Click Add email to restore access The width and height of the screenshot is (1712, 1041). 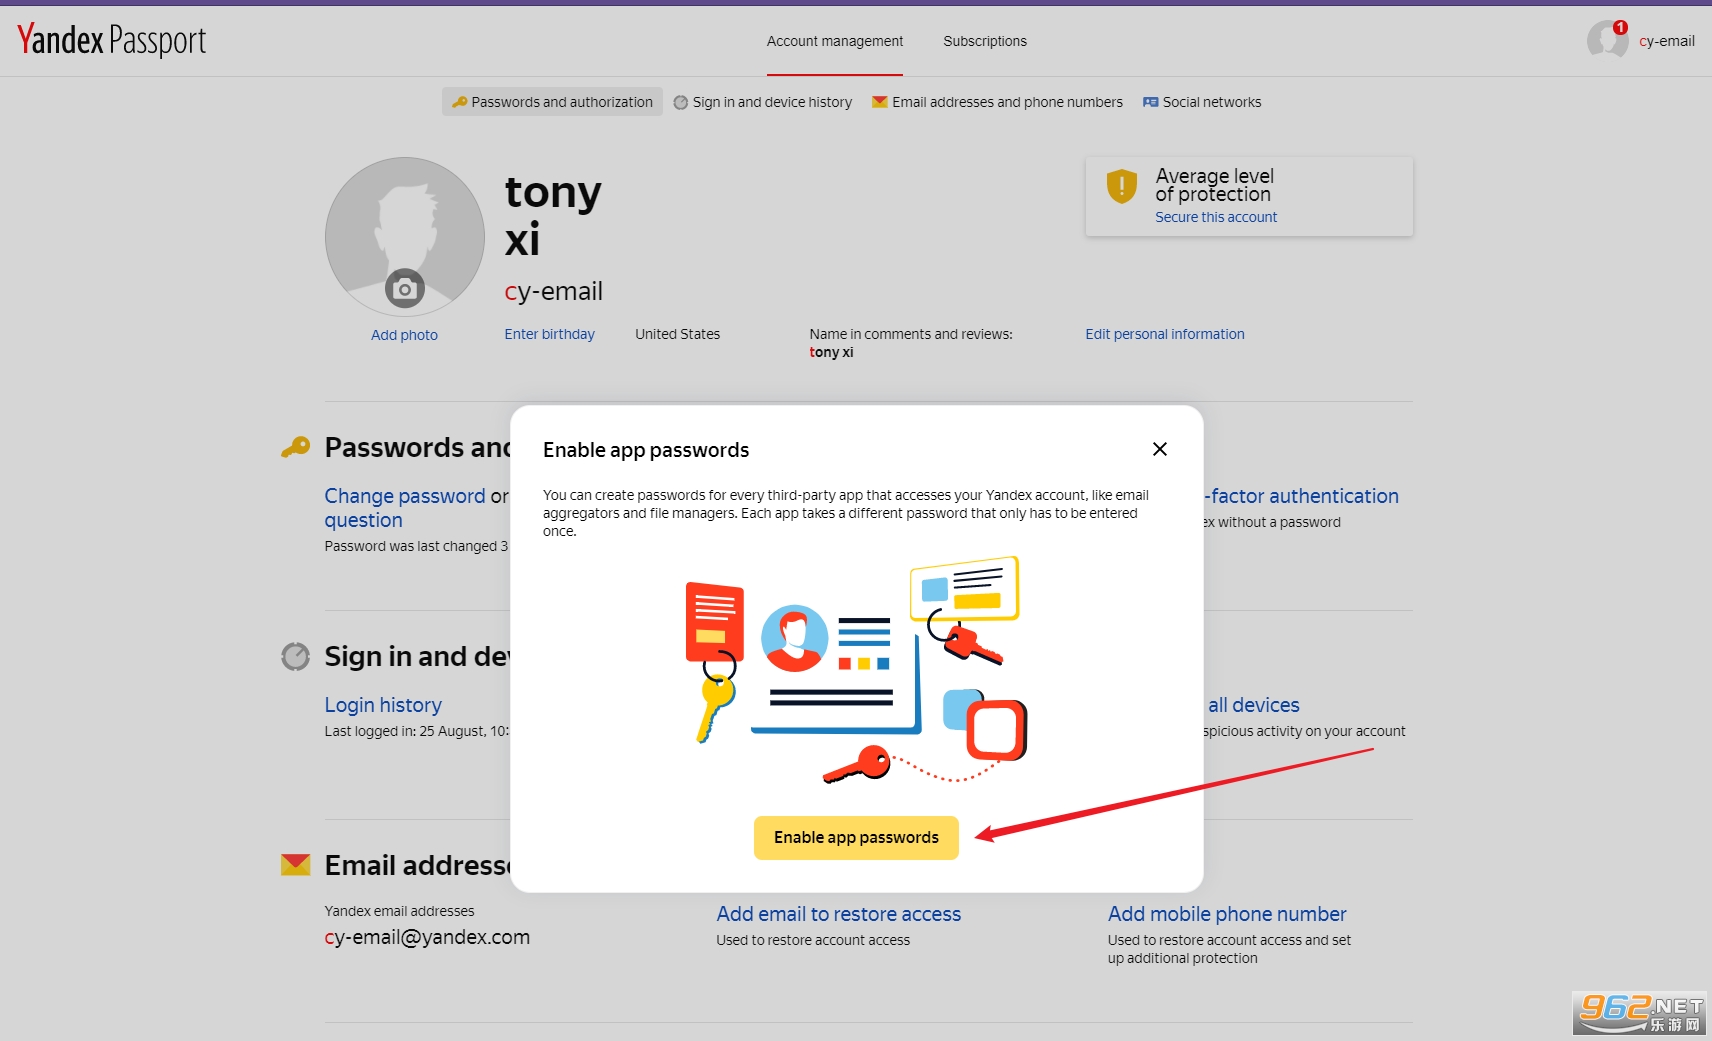tap(838, 914)
